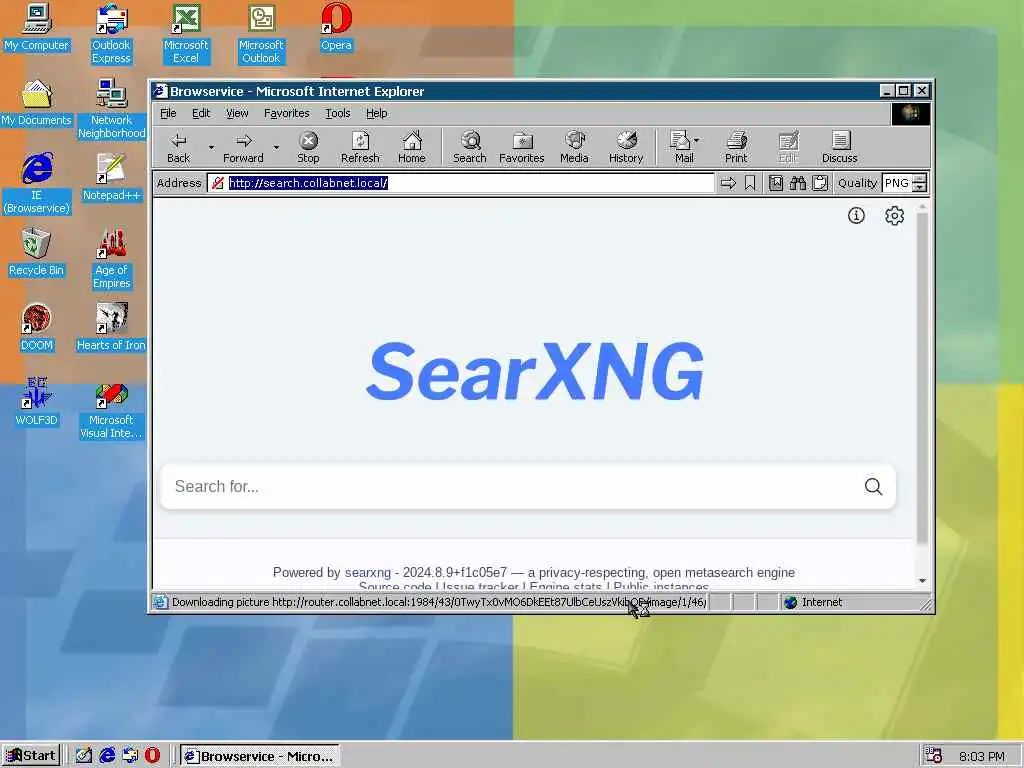Switch to Browservice taskbar button
Viewport: 1024px width, 768px height.
(x=259, y=756)
